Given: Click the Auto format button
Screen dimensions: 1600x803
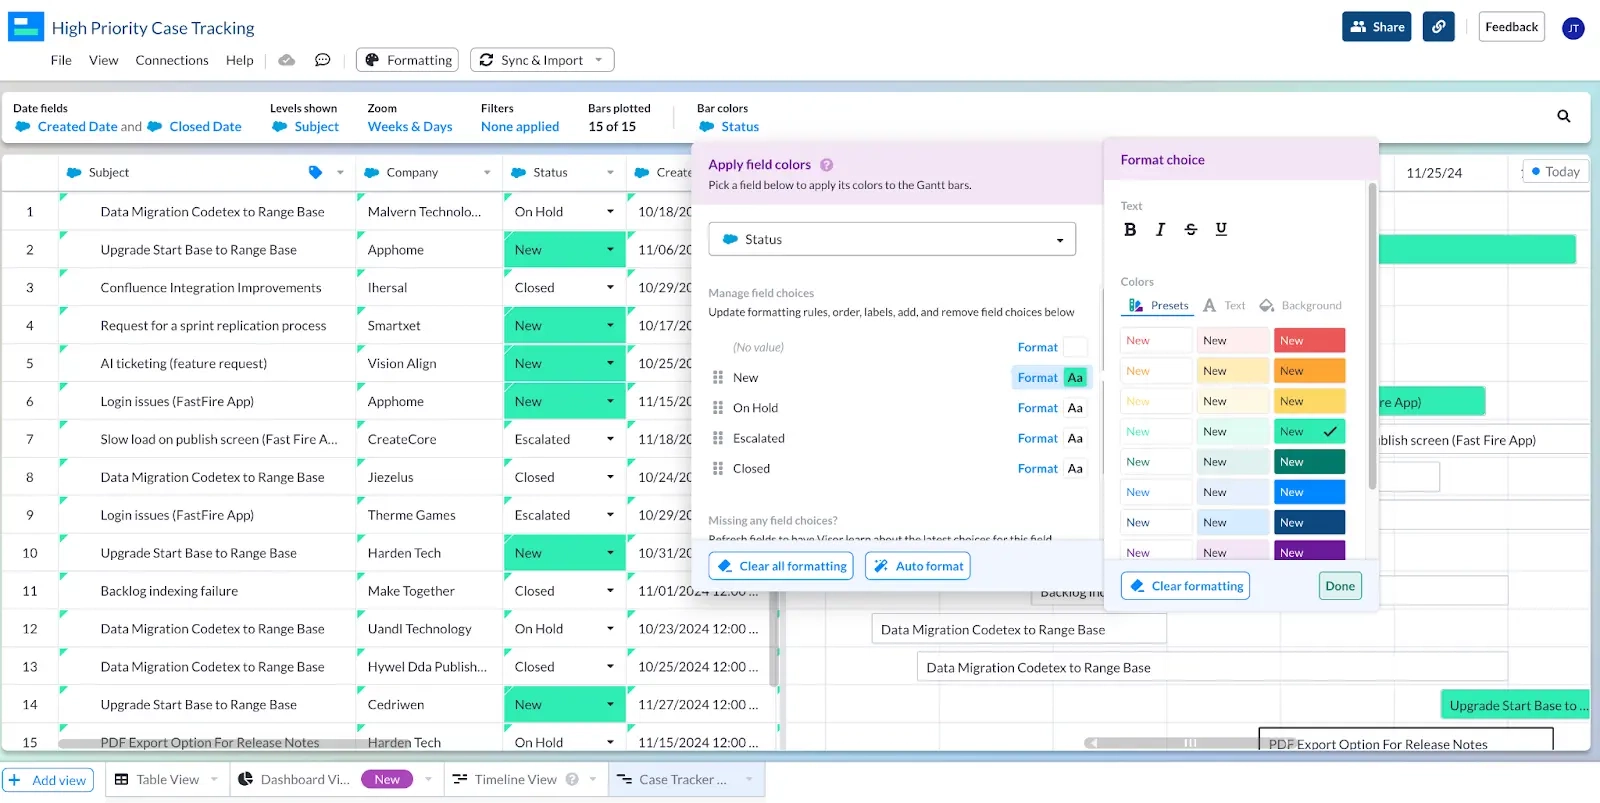Looking at the screenshot, I should pos(918,566).
